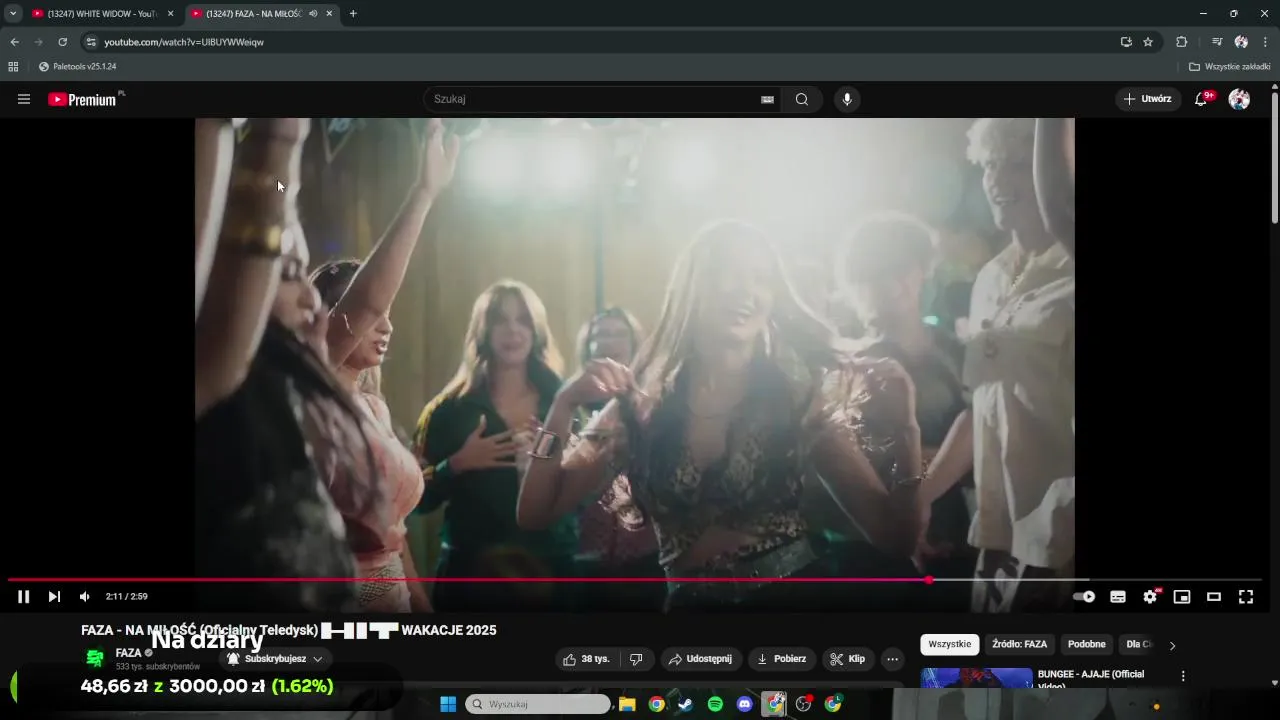Mute the video volume

[85, 597]
